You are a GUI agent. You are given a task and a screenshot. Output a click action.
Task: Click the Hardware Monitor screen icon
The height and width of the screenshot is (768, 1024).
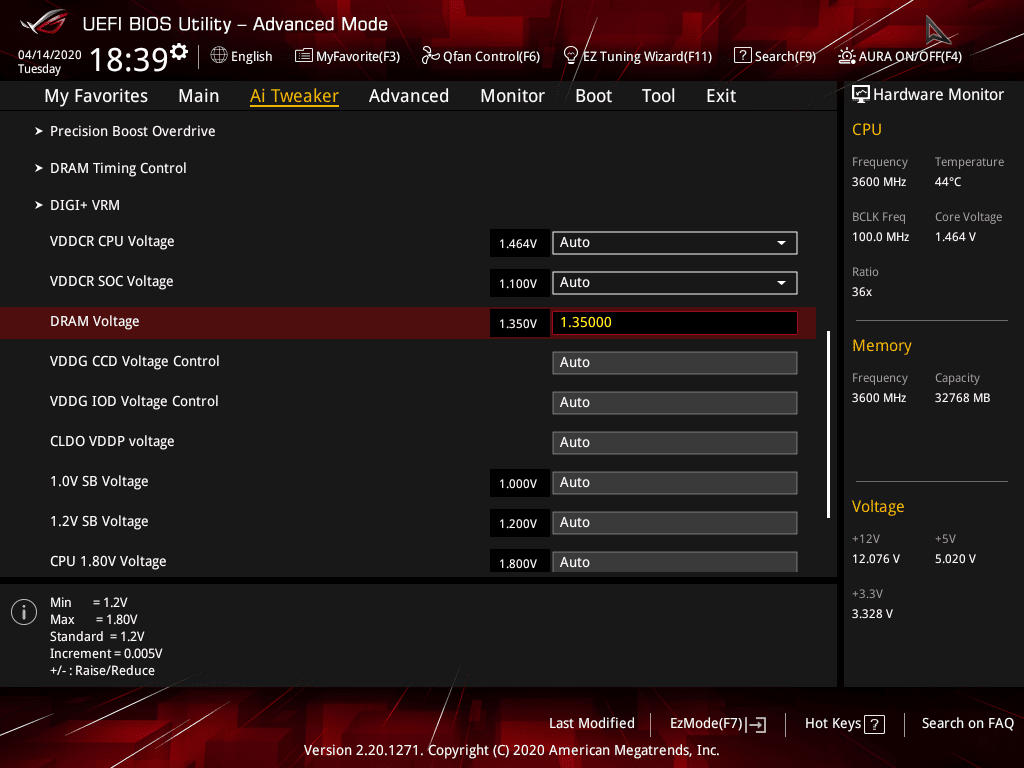pos(861,95)
